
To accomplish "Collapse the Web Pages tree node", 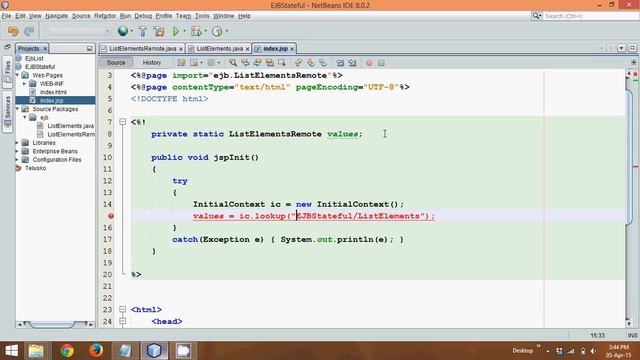I will pyautogui.click(x=18, y=75).
